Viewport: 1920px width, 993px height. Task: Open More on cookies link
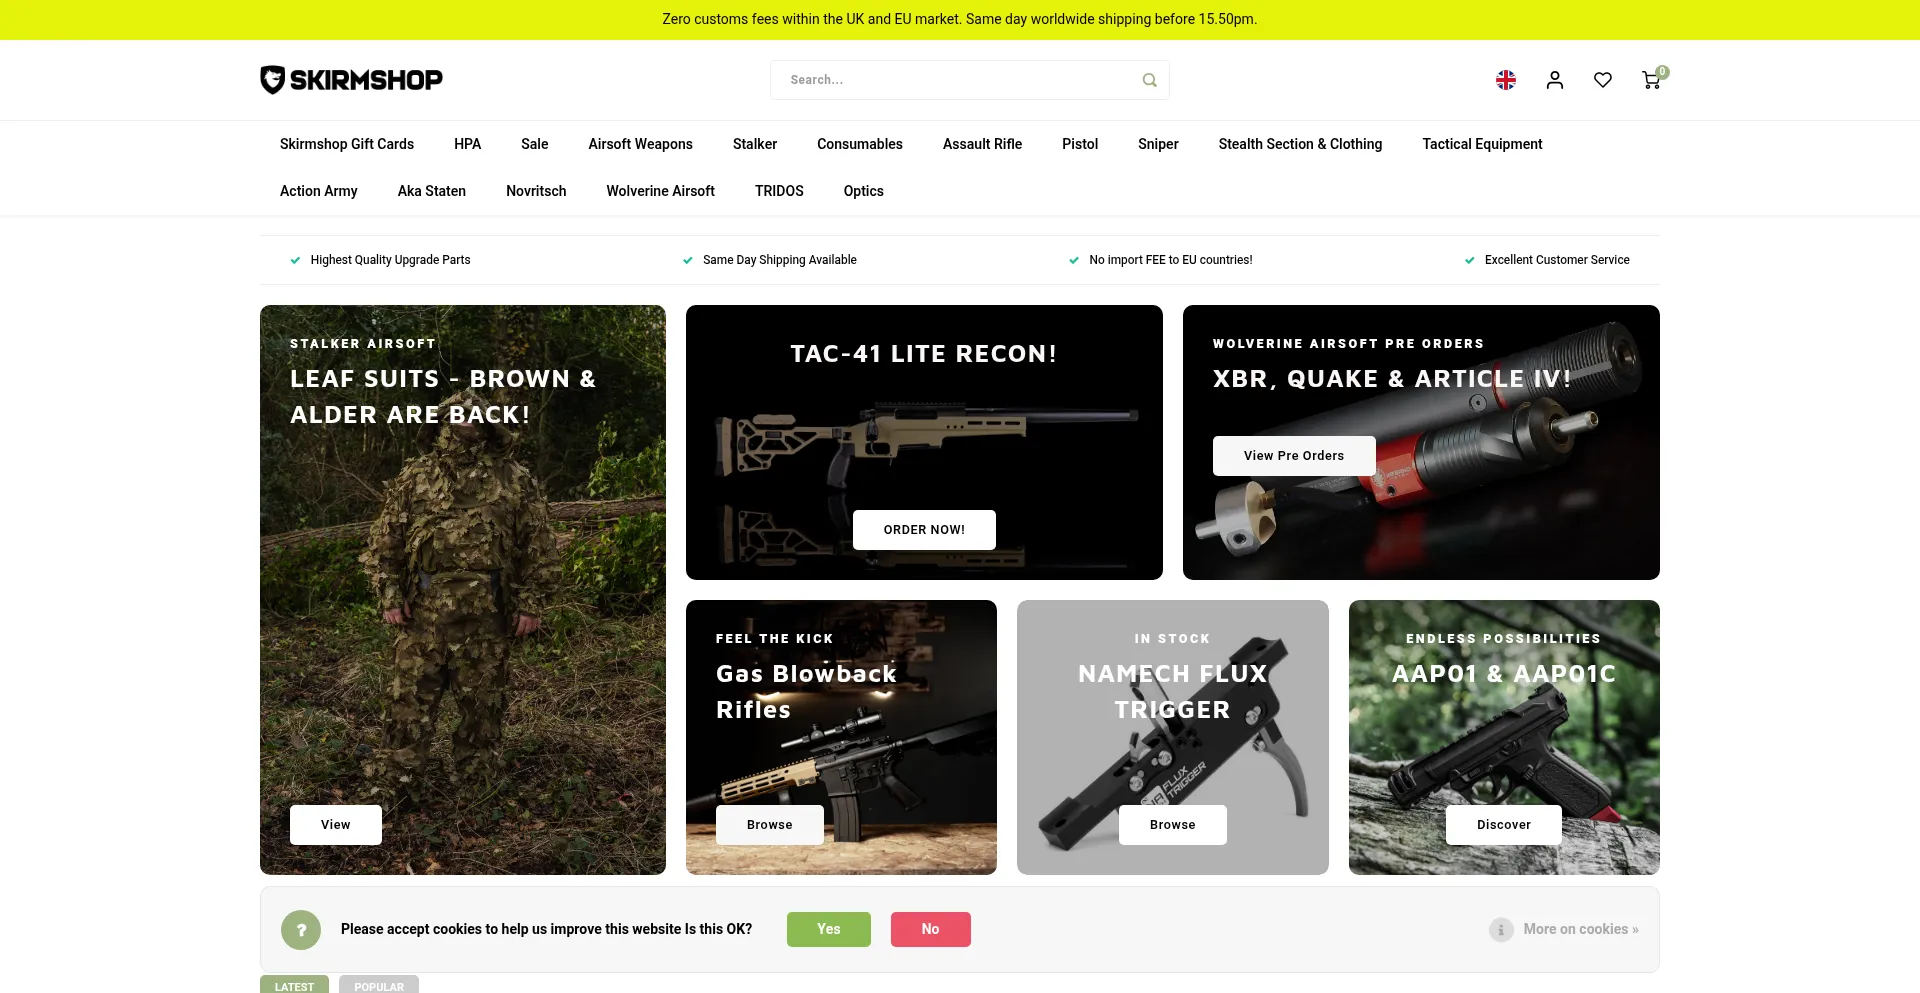[1581, 930]
